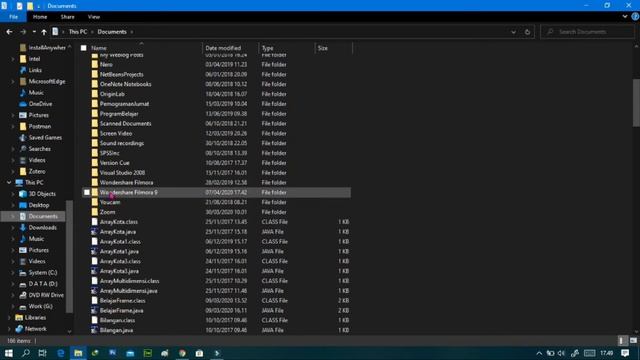
Task: Go back using the back arrow
Action: pyautogui.click(x=9, y=32)
